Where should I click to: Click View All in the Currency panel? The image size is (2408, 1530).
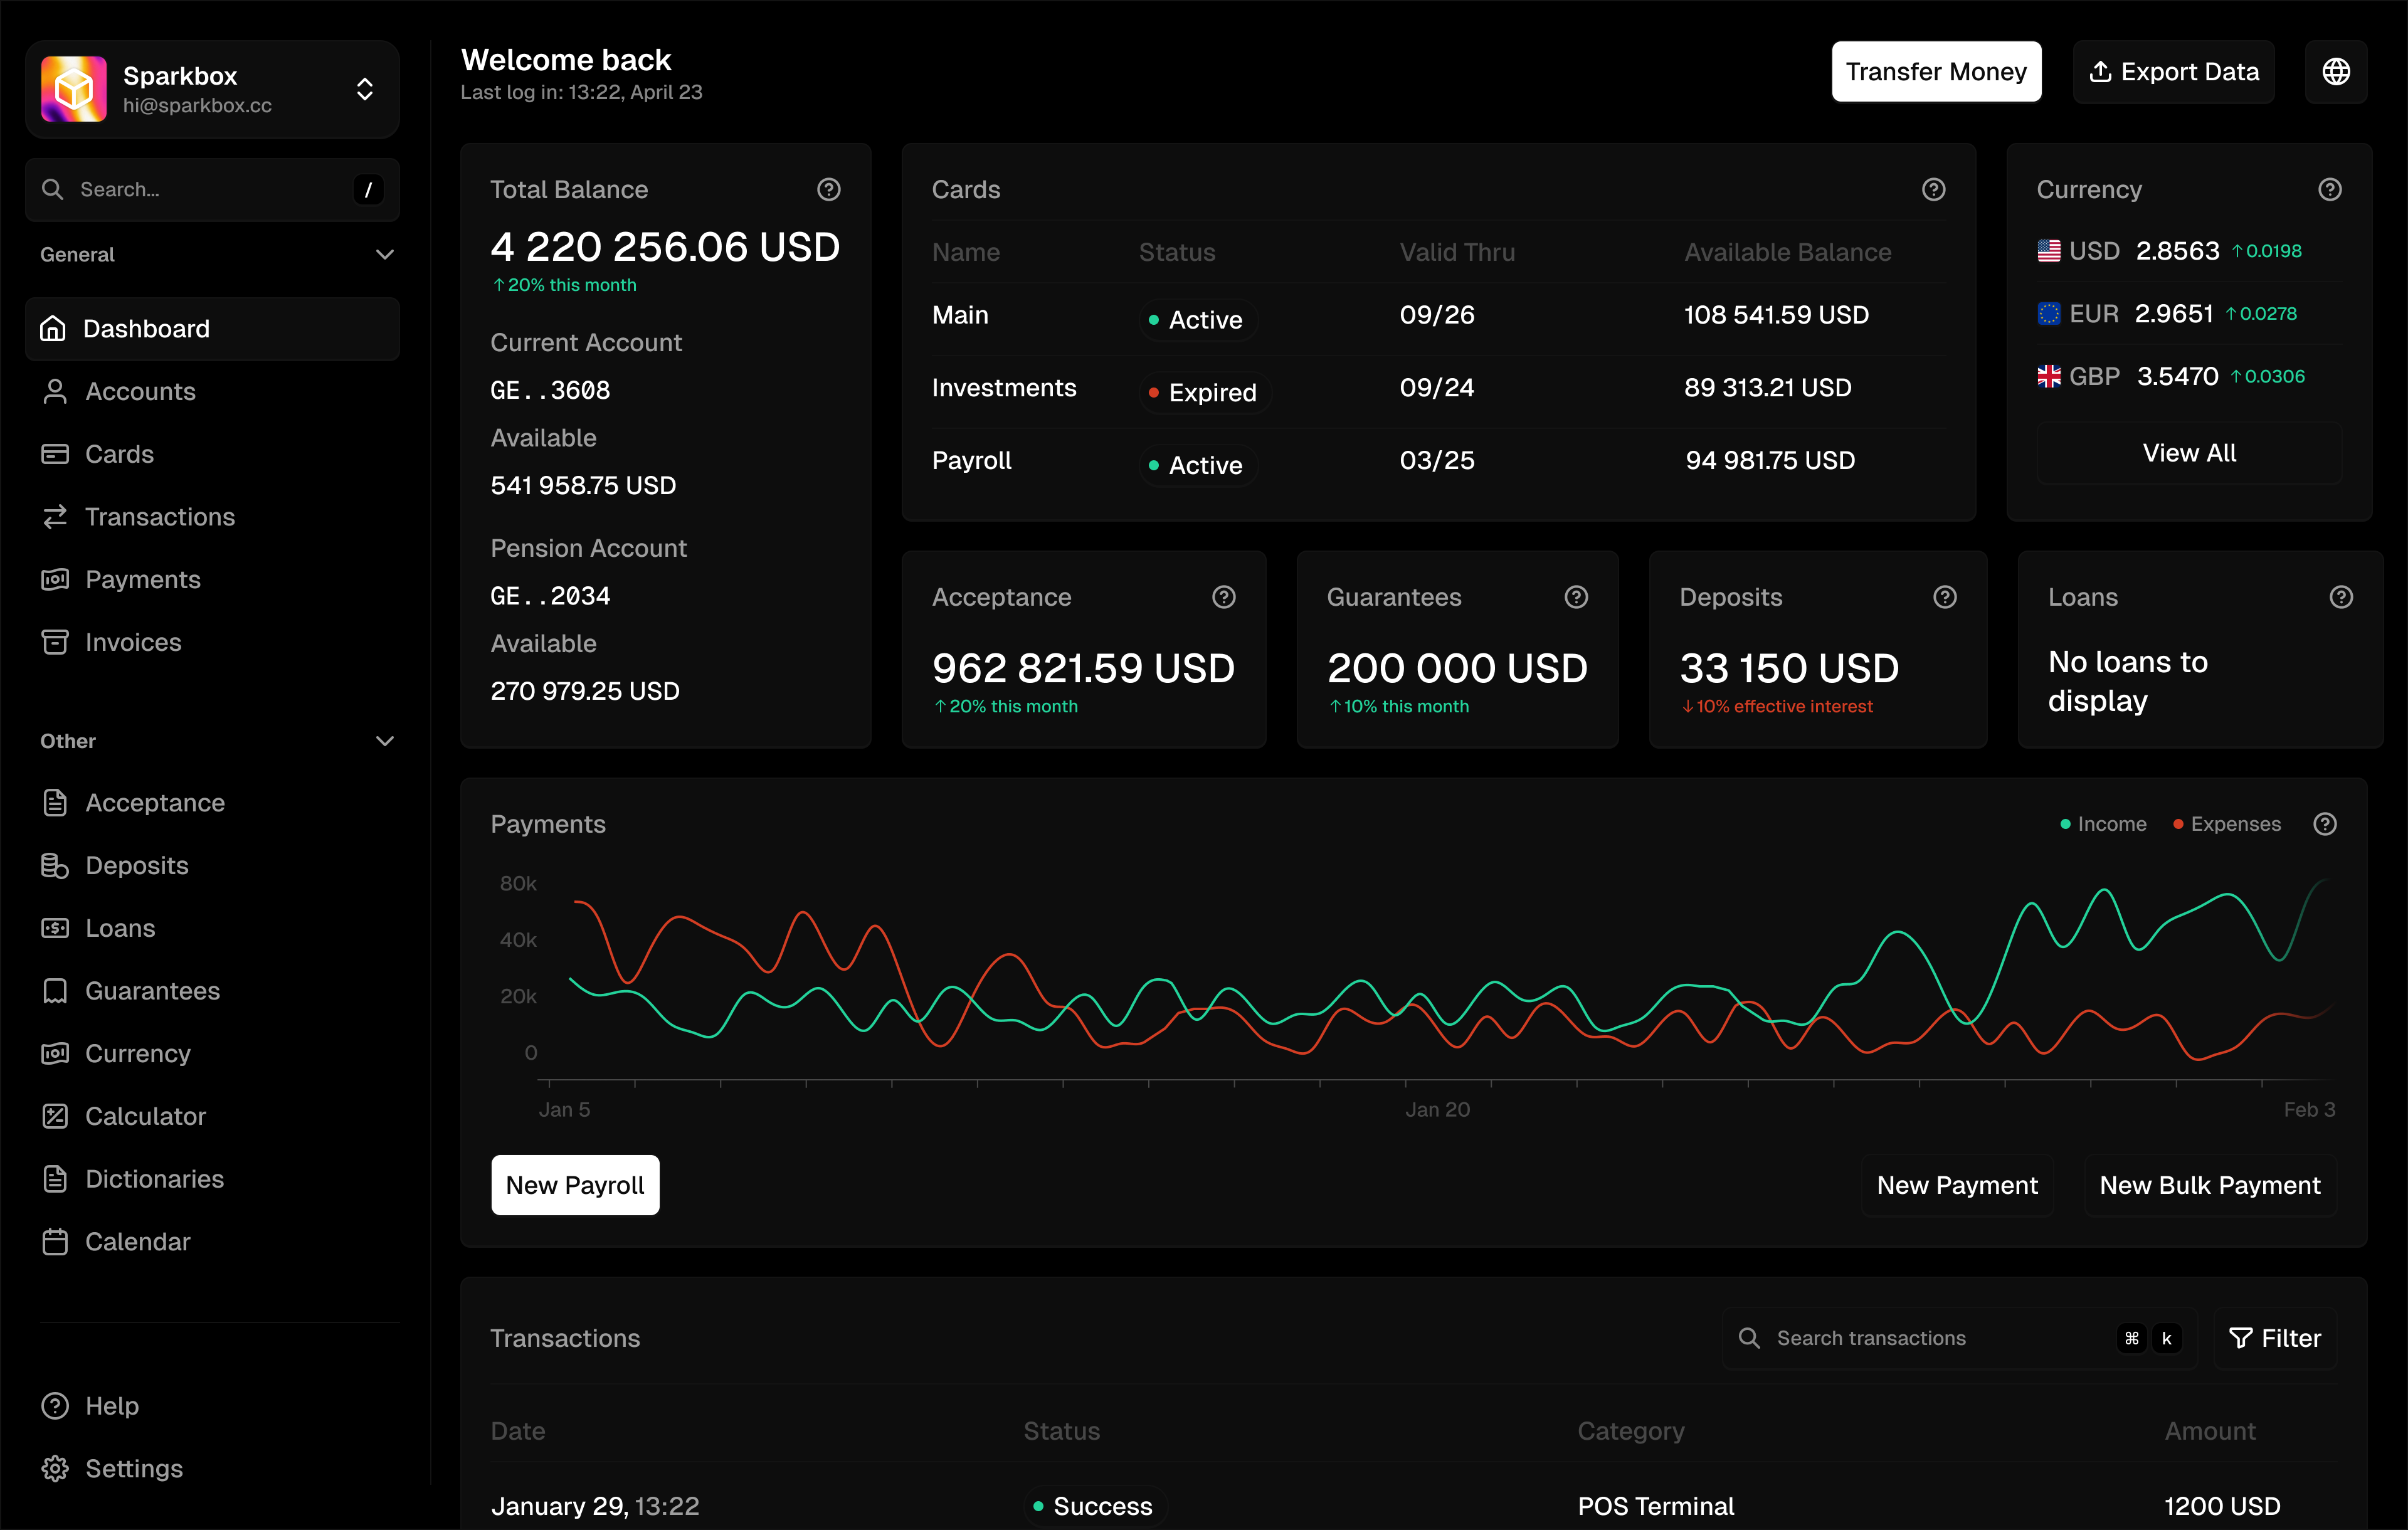tap(2188, 452)
